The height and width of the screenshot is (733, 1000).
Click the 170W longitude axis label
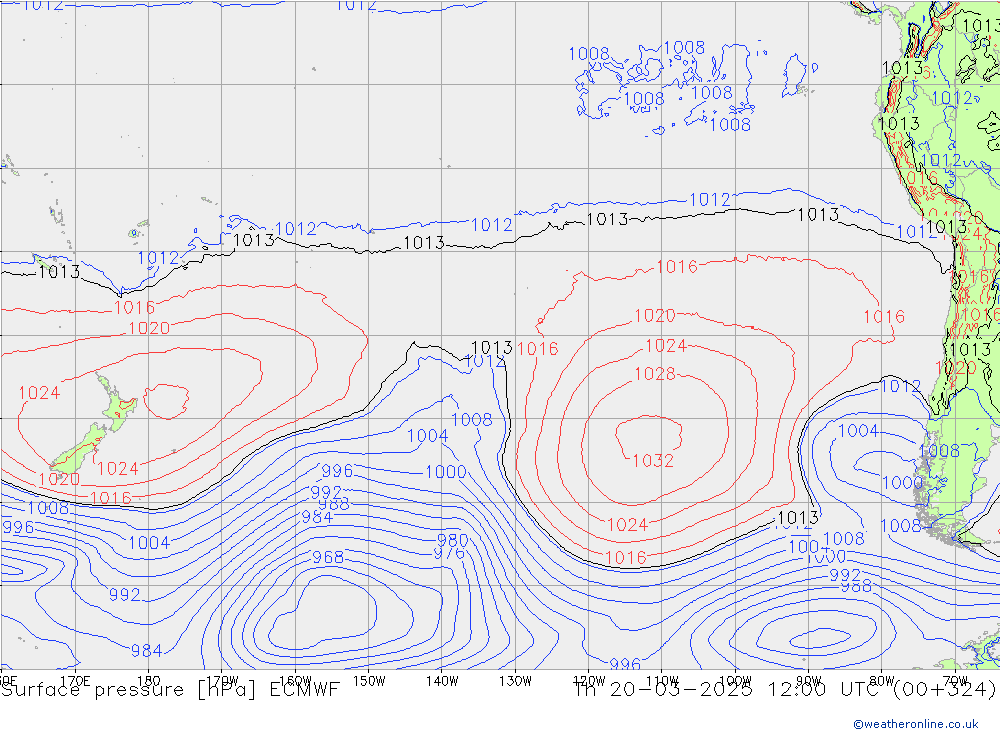(x=223, y=681)
